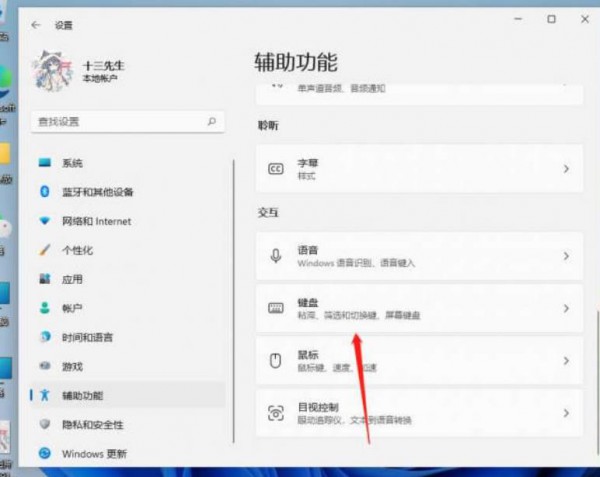
Task: Click the 目视控制 eye tracker icon
Action: tap(276, 413)
